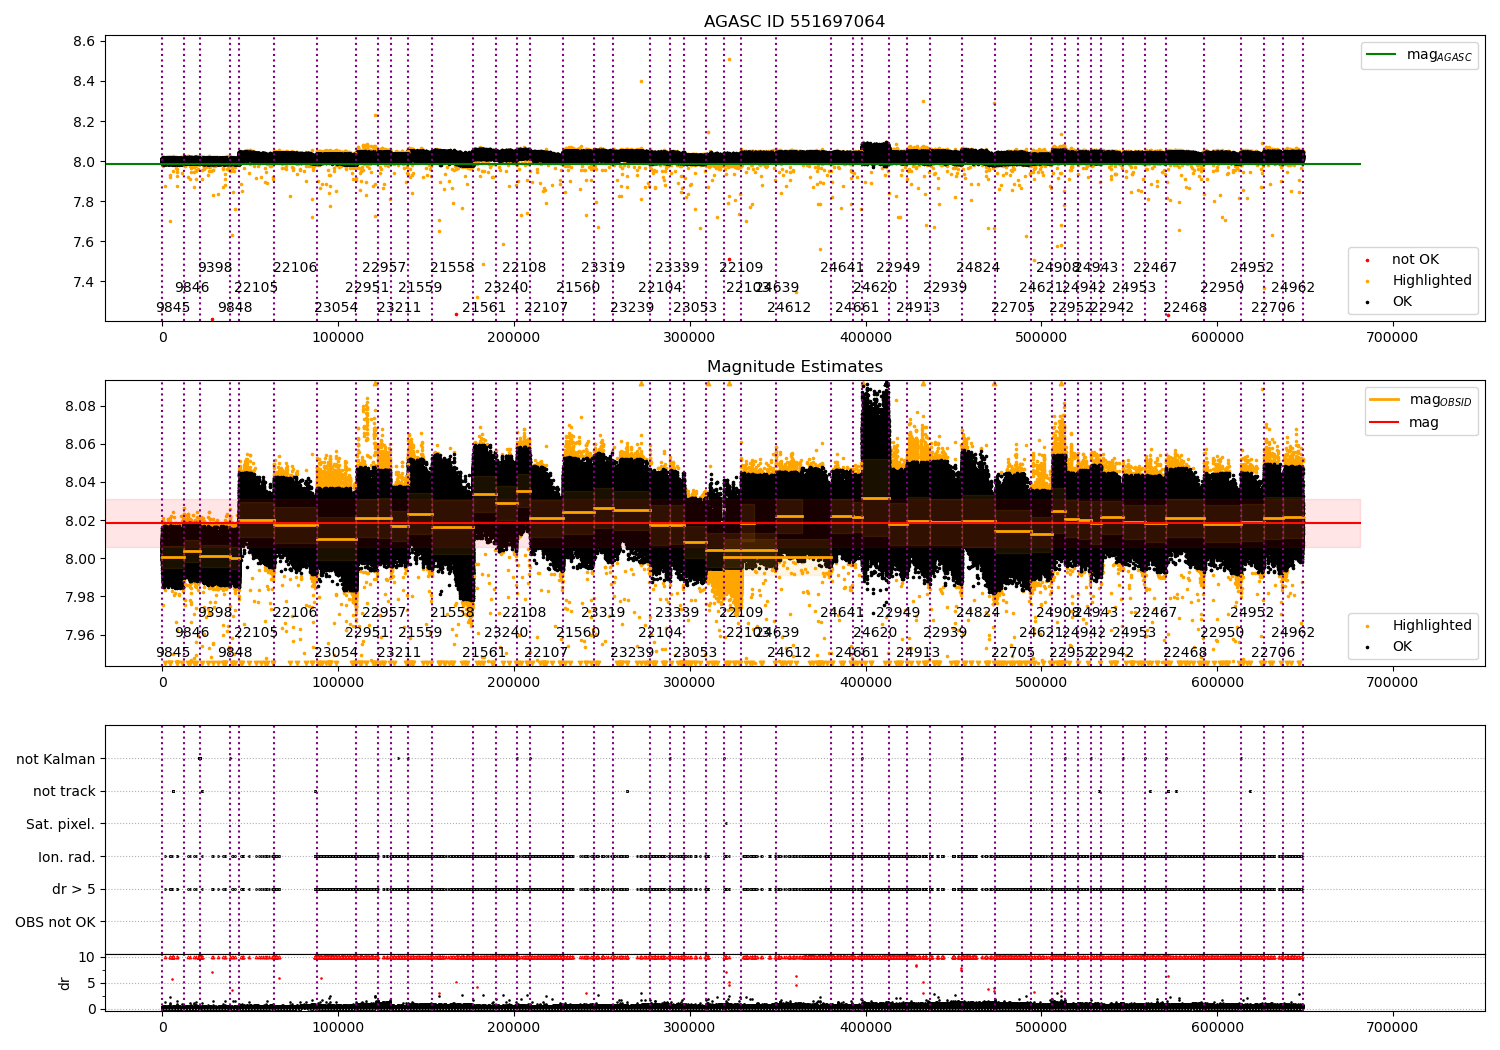
Task: Click obsid 23239 in the Magnitude Estimates plot
Action: click(632, 653)
